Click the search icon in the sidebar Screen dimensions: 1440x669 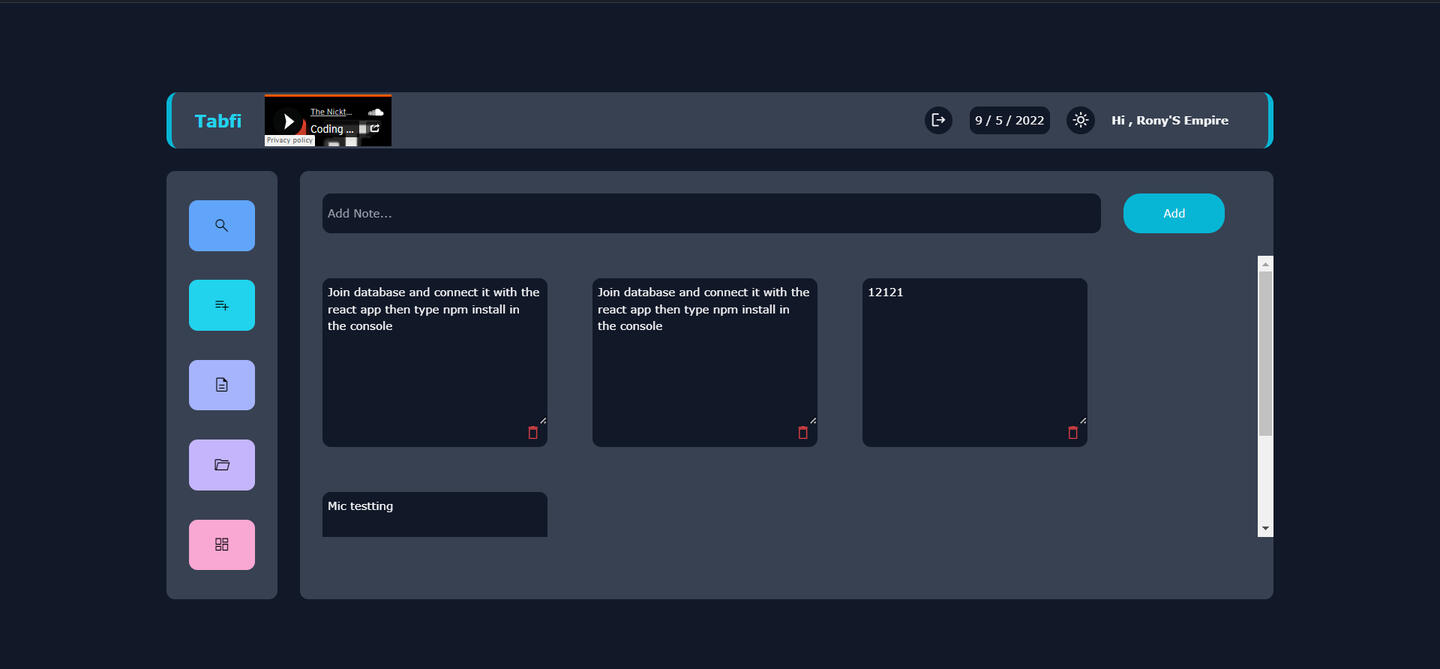[222, 226]
